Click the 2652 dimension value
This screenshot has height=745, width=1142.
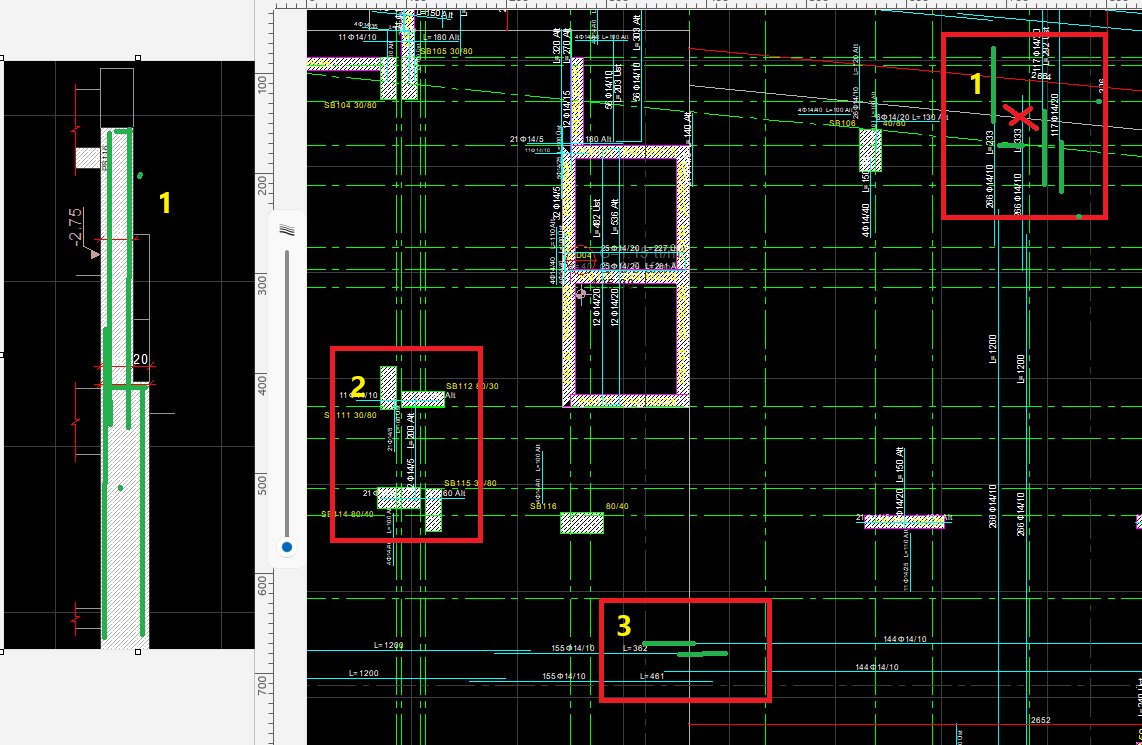[1041, 720]
